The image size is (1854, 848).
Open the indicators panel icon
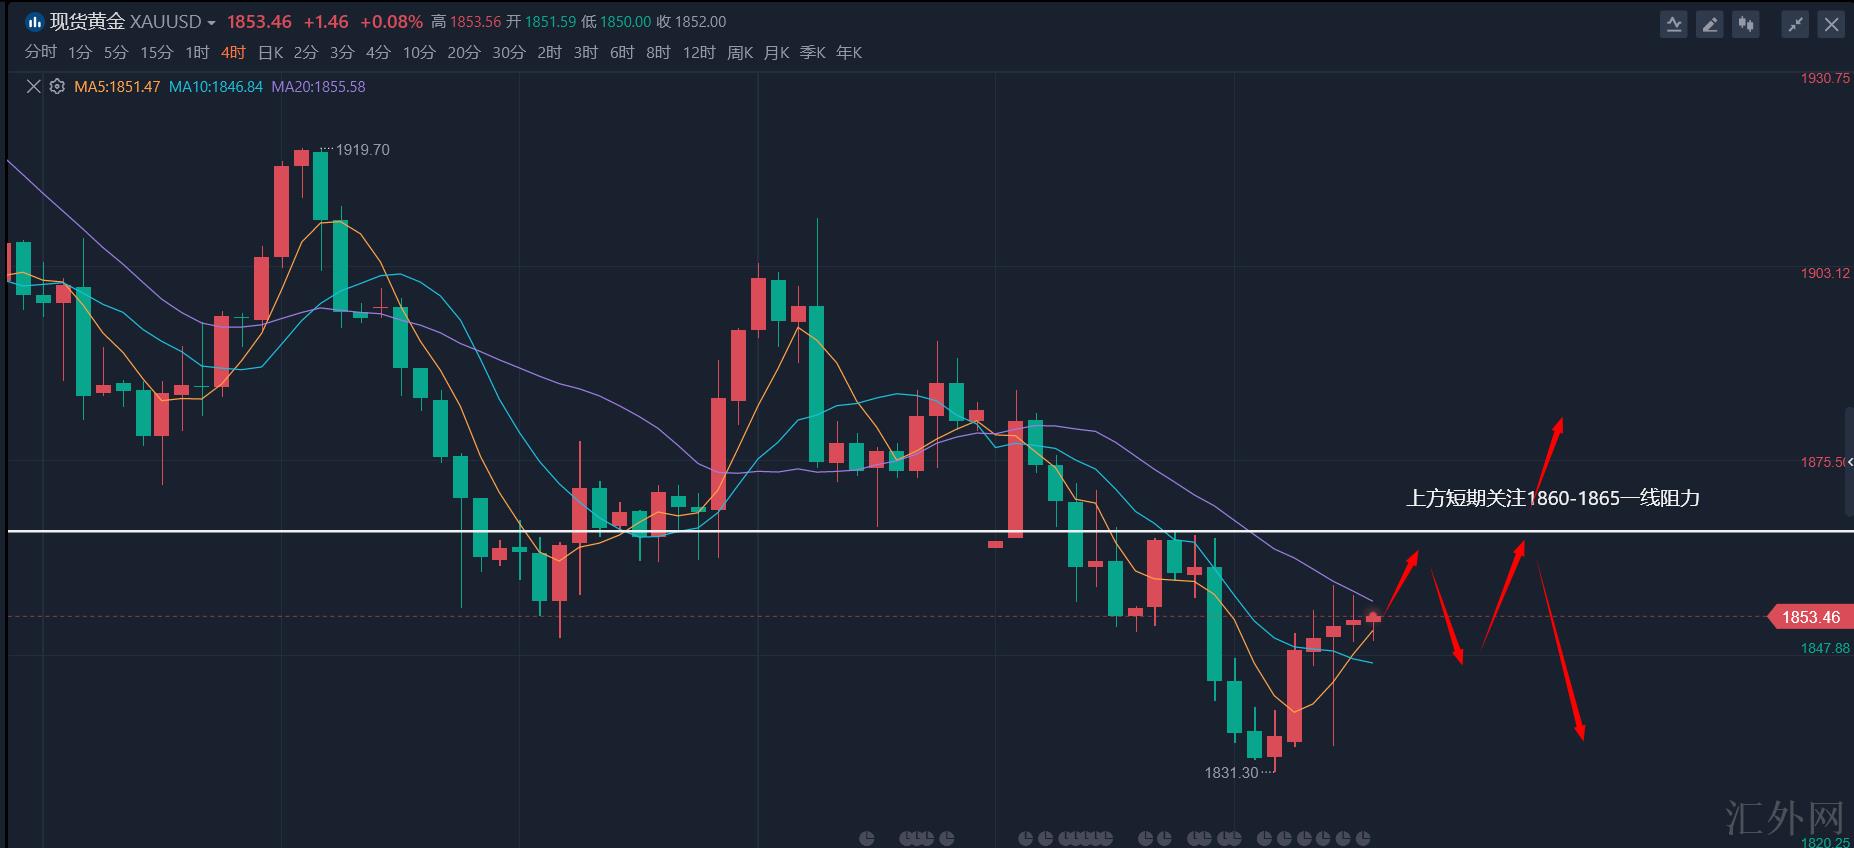pos(1673,24)
